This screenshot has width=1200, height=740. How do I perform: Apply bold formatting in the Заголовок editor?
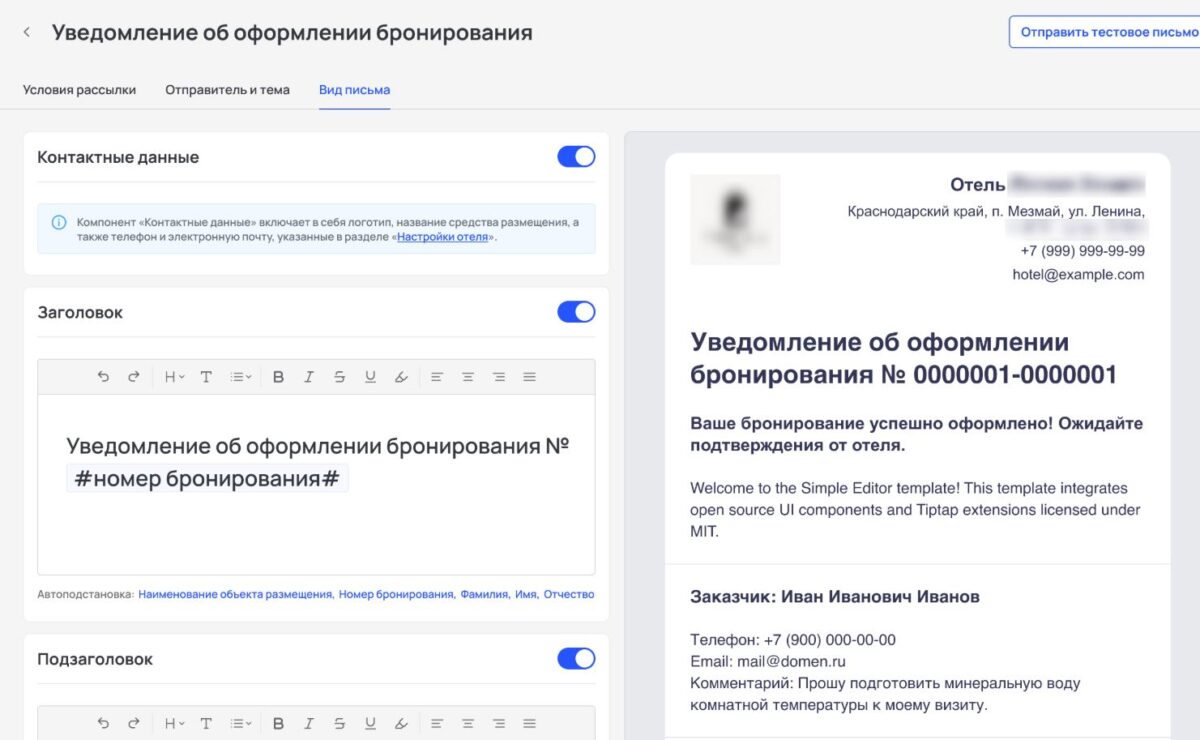point(278,377)
